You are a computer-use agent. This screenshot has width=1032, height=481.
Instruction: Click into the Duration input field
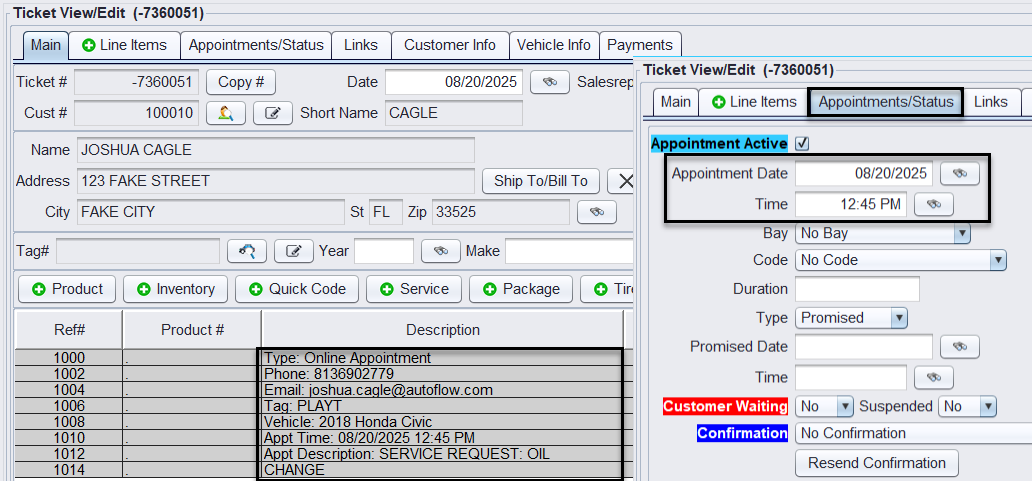pyautogui.click(x=857, y=289)
